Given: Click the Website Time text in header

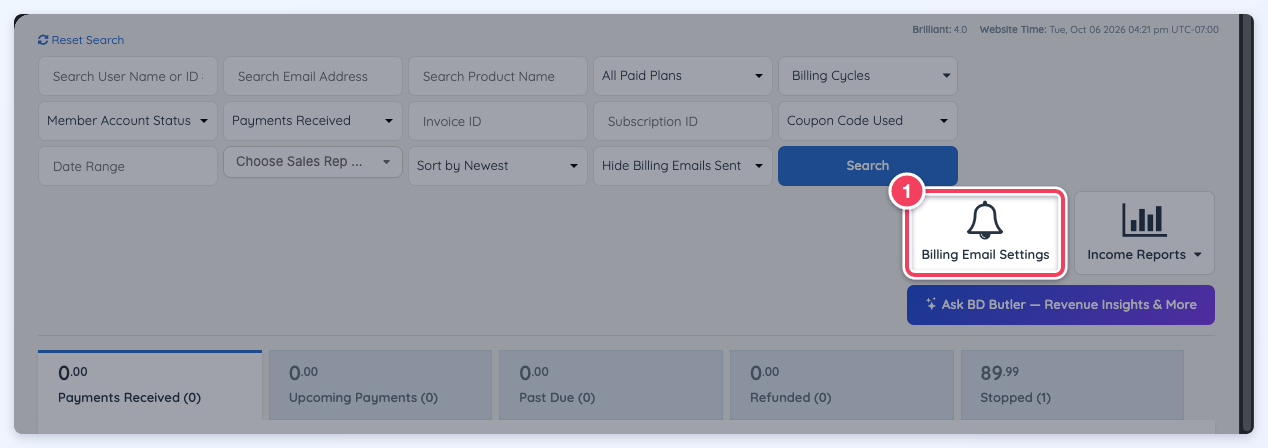Looking at the screenshot, I should (x=1099, y=30).
